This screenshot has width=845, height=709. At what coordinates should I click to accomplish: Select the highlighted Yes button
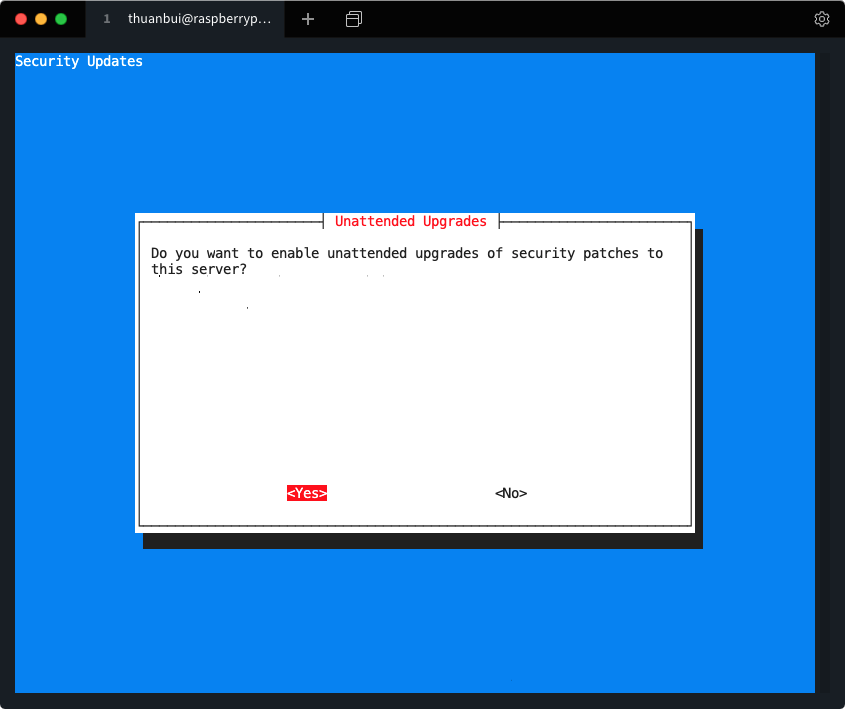(x=307, y=493)
